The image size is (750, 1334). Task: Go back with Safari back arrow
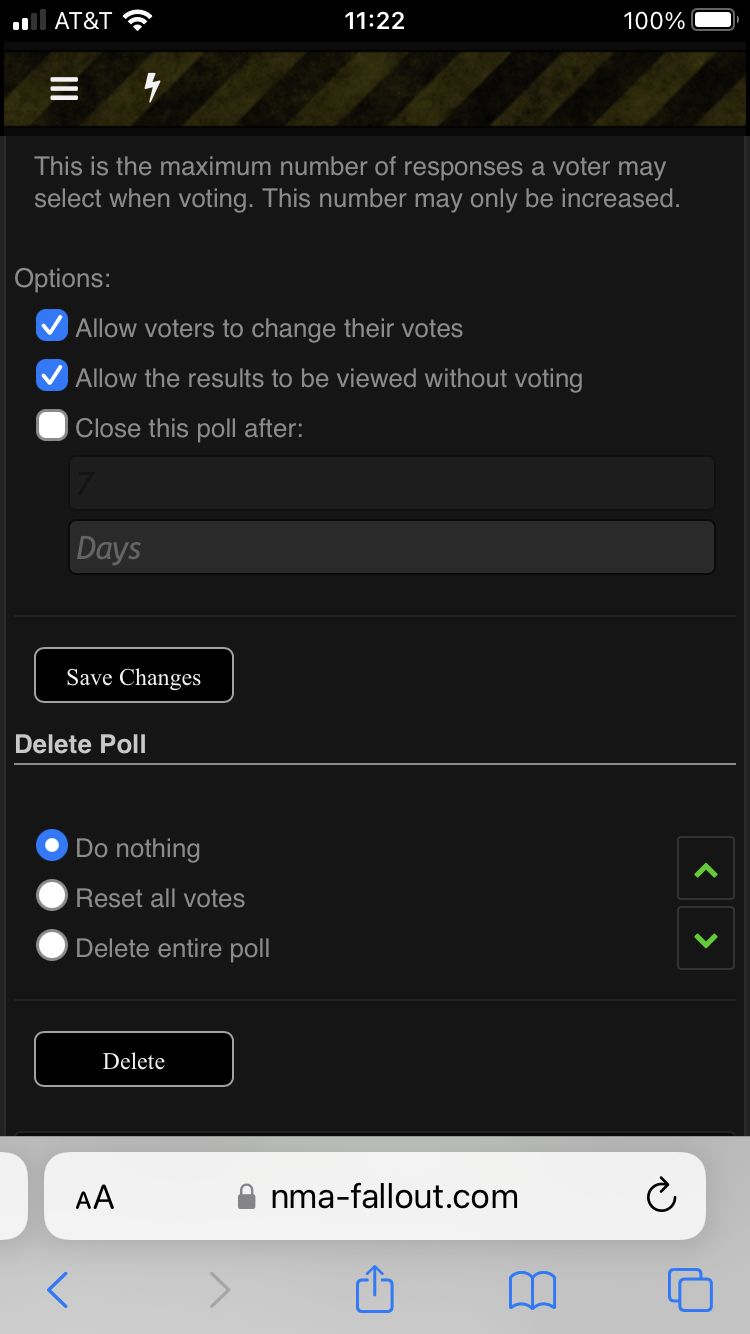coord(58,1290)
